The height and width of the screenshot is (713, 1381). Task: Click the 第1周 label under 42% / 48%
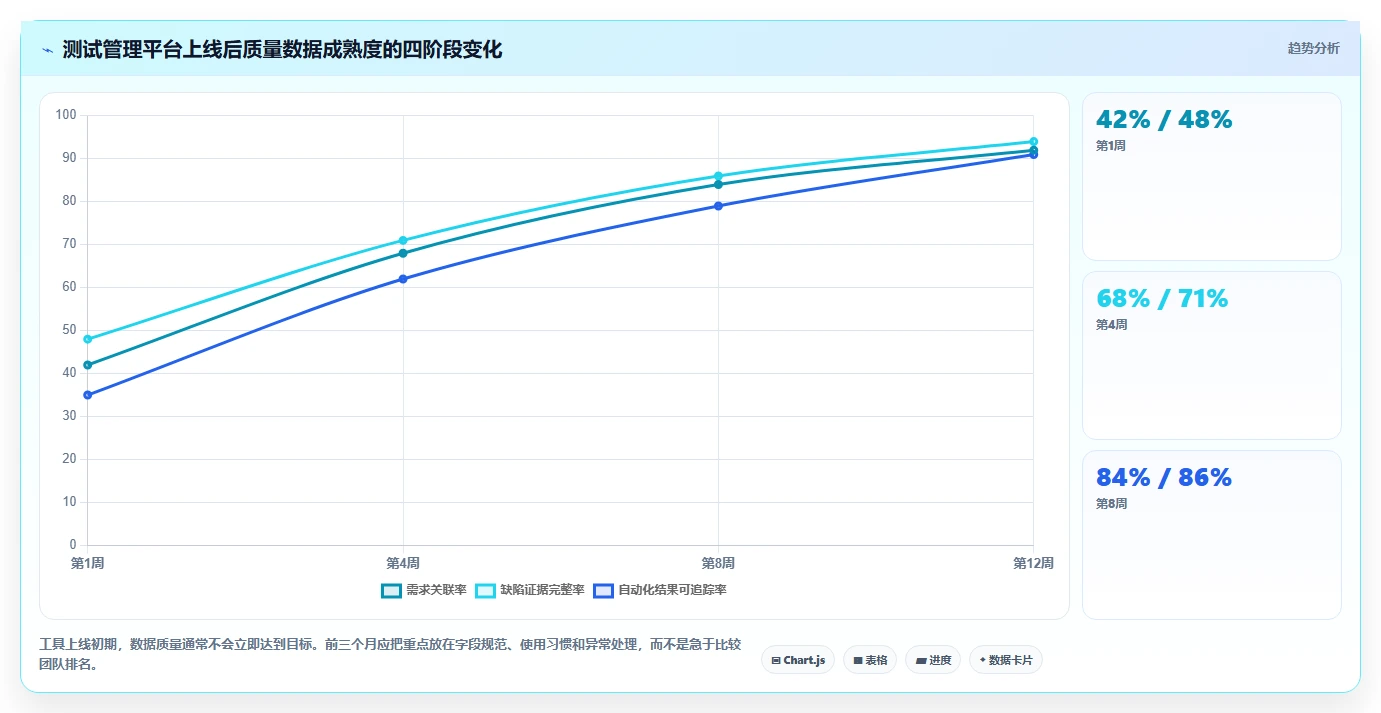[x=1111, y=146]
